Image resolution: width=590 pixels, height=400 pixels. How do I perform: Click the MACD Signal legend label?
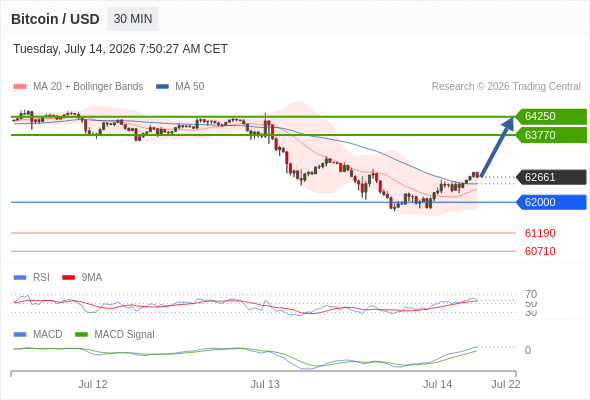click(125, 334)
